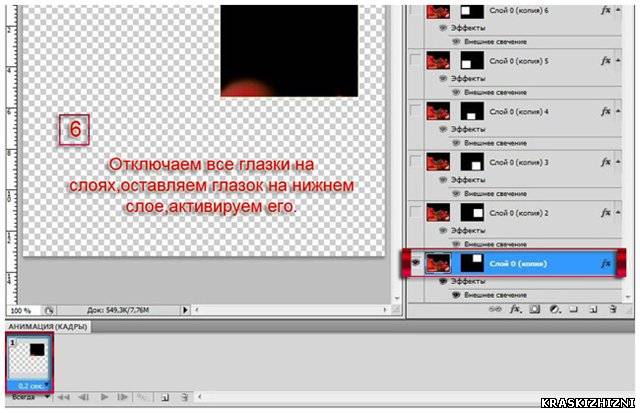Viewport: 640px width, 413px height.
Task: Toggle Эффекты eye under Слой 0 (копия) 3
Action: pos(443,180)
